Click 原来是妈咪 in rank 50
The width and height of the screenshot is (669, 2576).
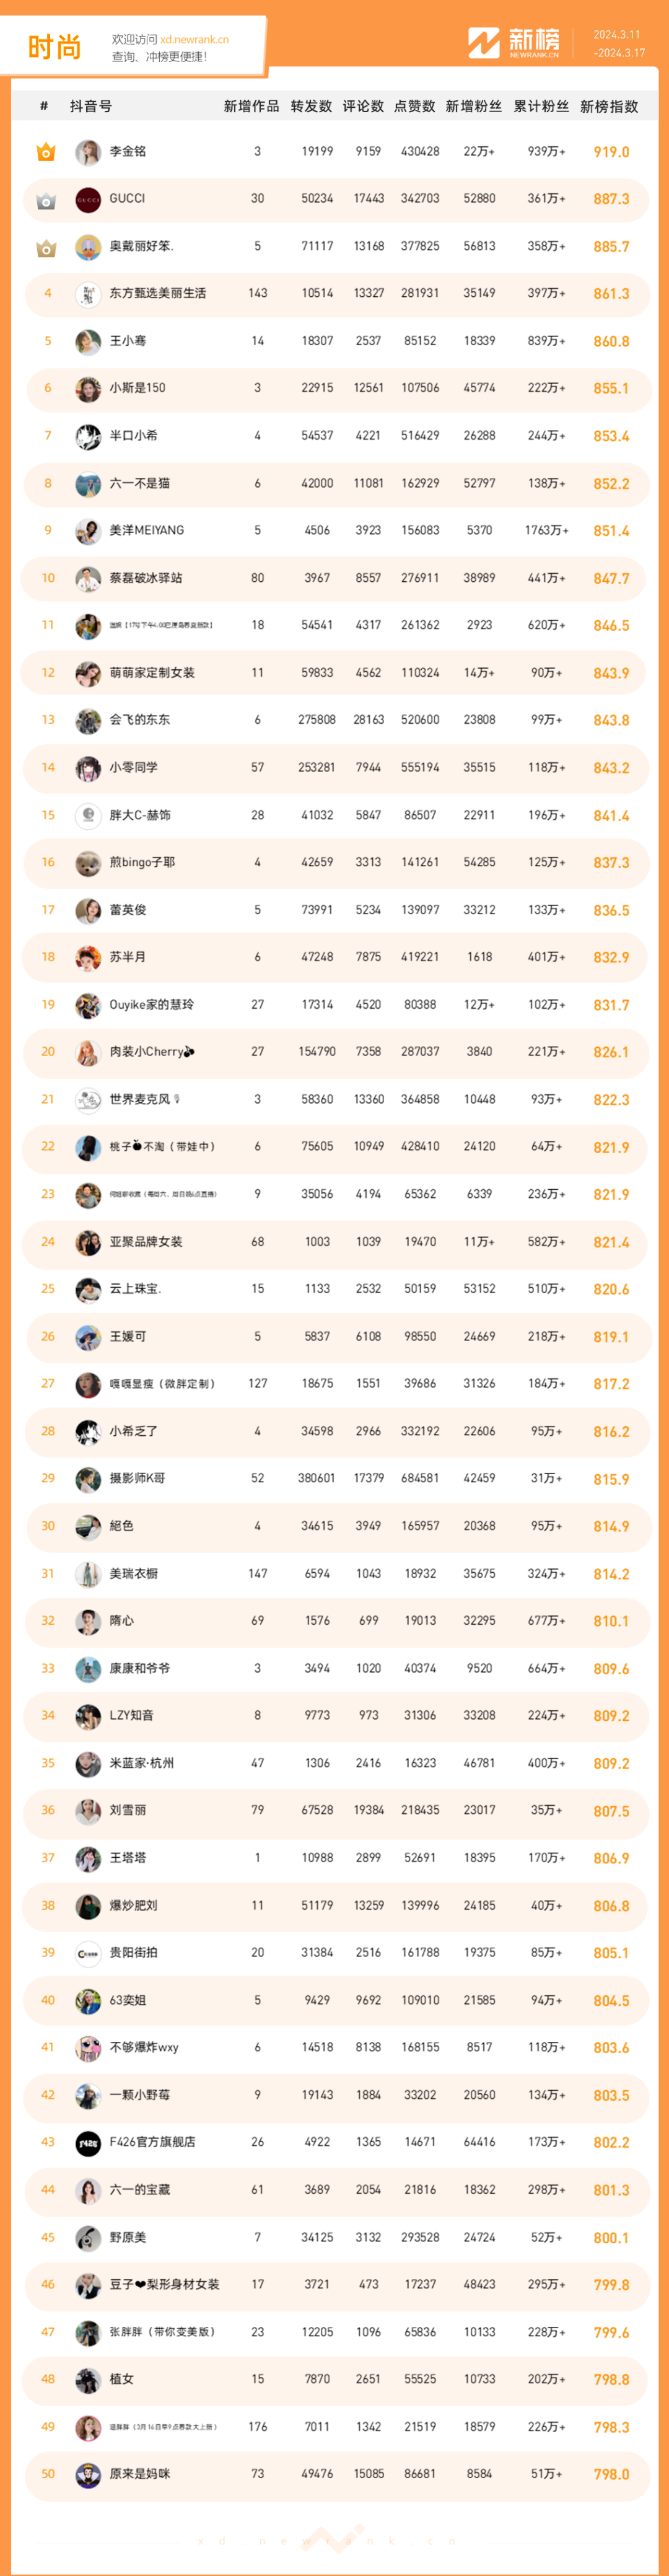coord(139,2474)
